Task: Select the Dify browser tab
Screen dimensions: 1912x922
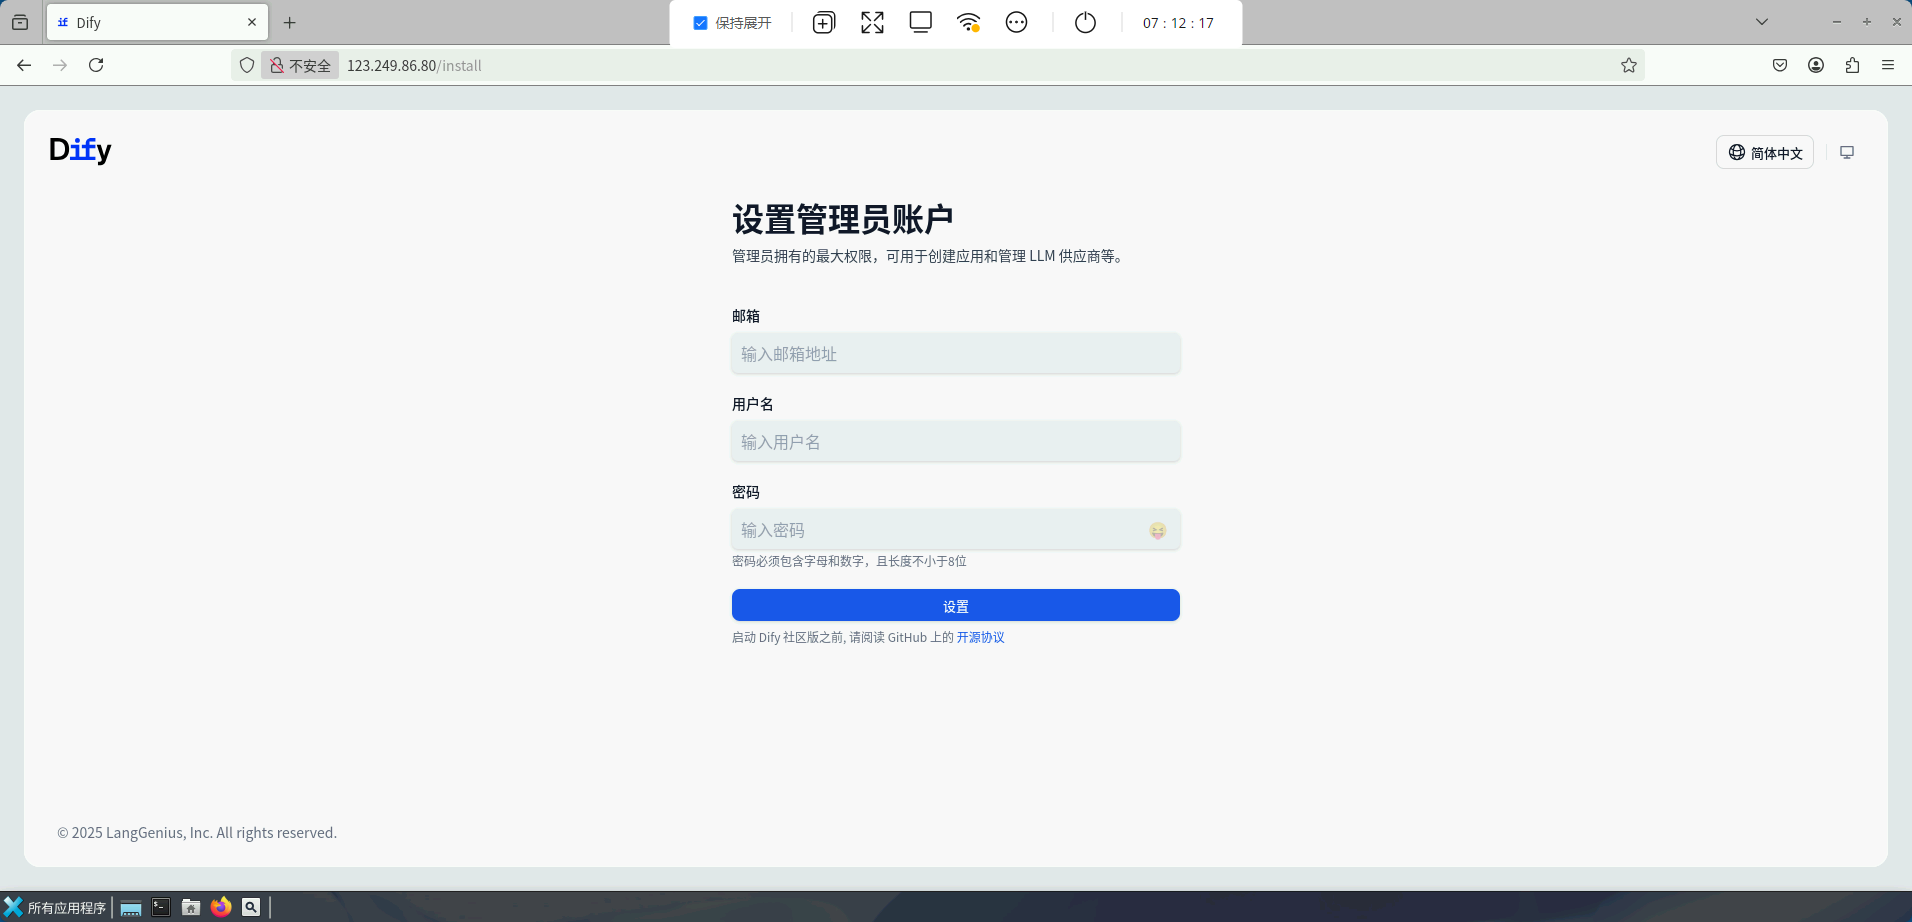Action: click(x=157, y=22)
